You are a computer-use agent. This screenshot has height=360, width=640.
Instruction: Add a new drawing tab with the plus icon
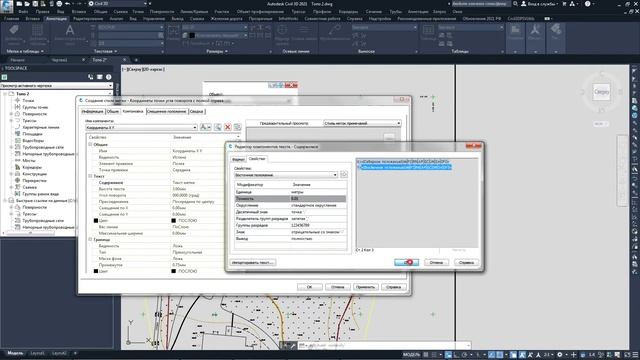(x=136, y=60)
